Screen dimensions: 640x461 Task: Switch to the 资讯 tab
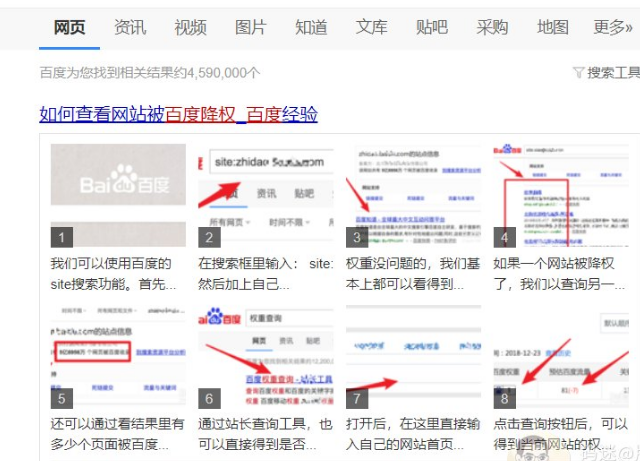(x=130, y=27)
